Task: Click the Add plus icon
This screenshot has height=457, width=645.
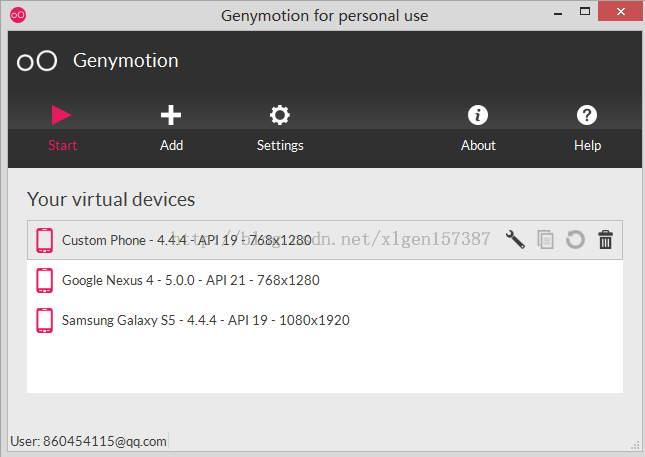Action: [x=171, y=116]
